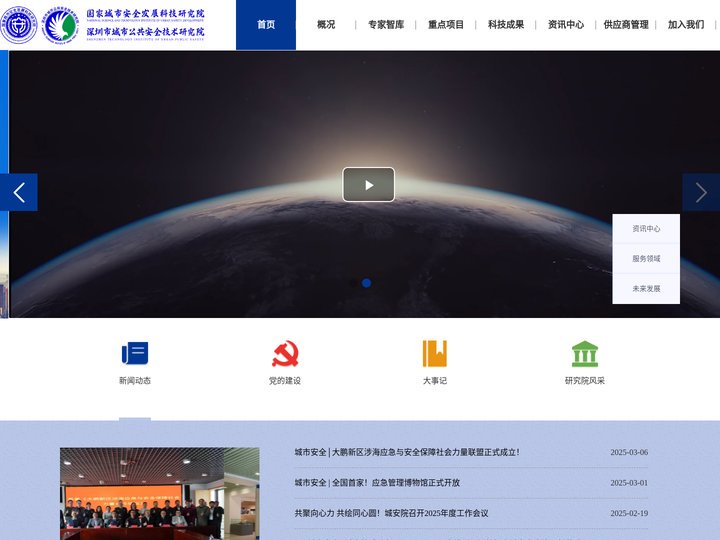Click the bird emblem logo
Screen dimensions: 720x540
(60, 26)
